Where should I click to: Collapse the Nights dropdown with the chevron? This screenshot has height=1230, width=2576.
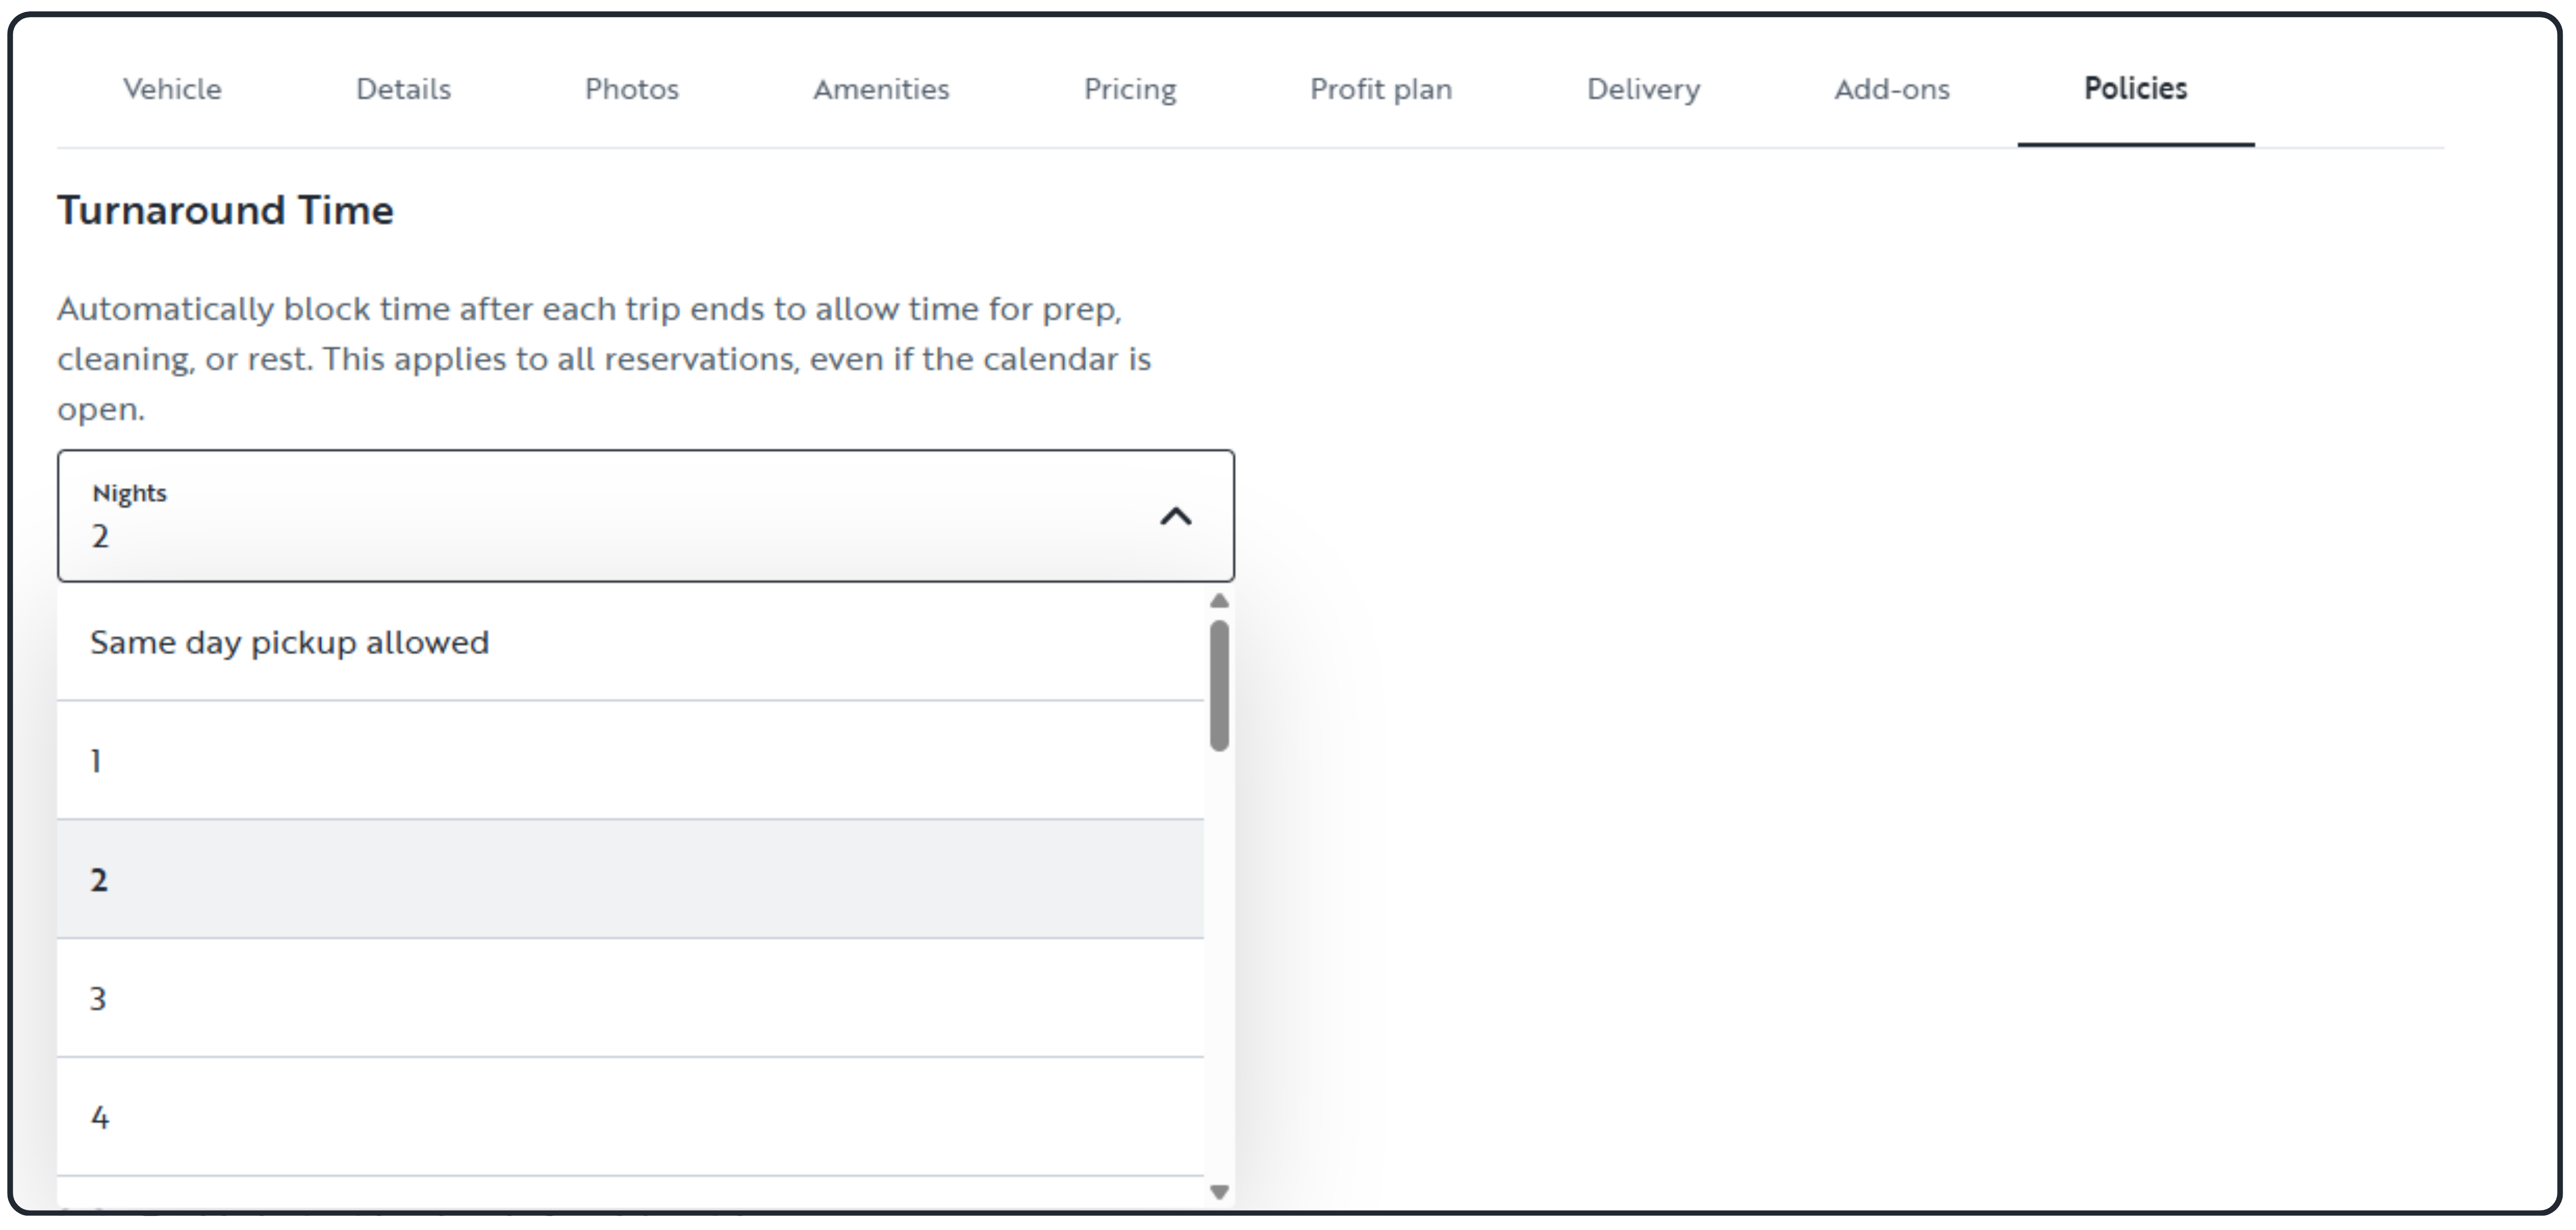(x=1175, y=517)
